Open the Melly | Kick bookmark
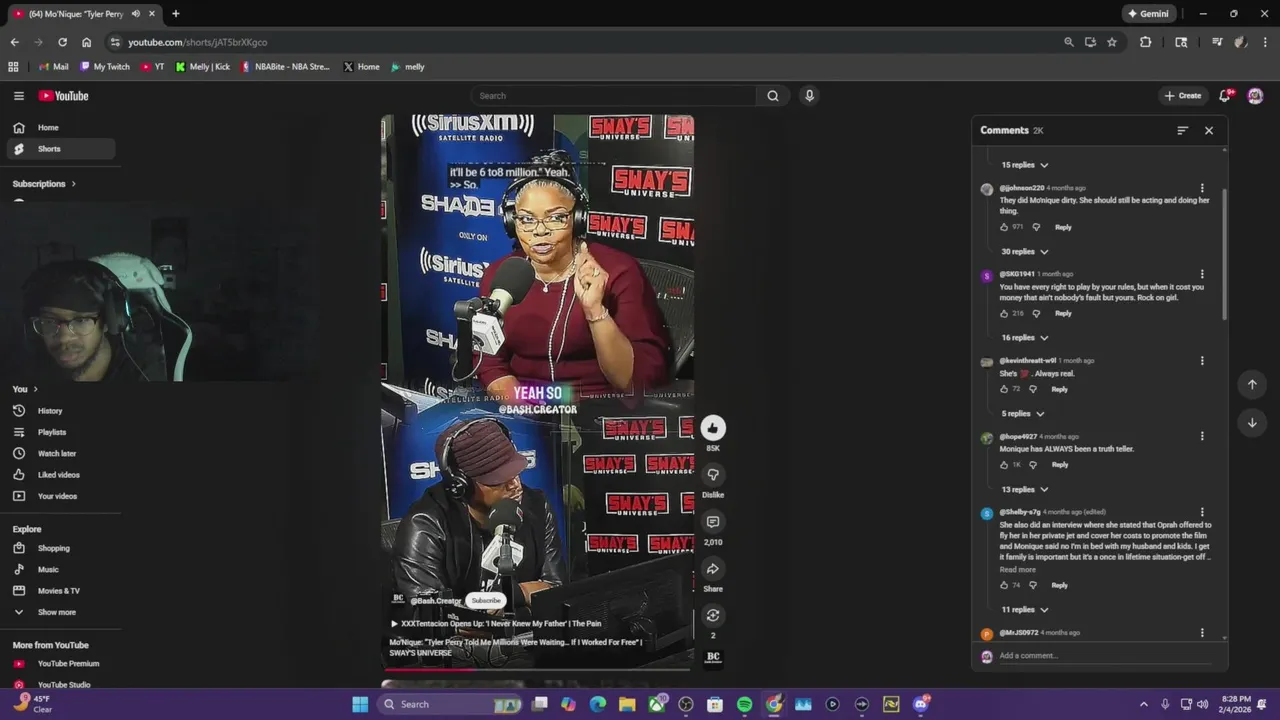 202,67
